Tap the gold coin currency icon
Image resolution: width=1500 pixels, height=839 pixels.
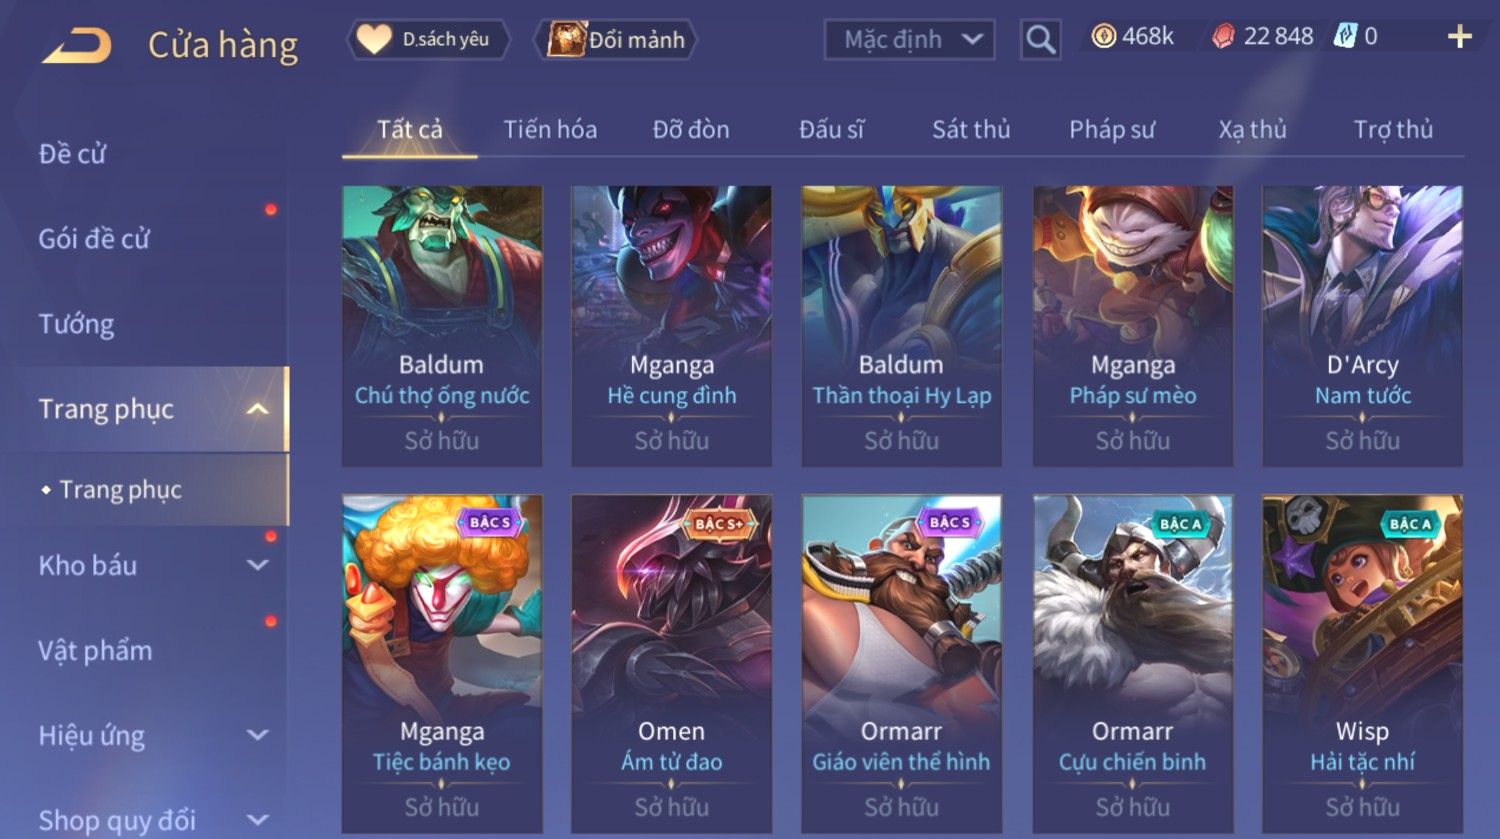point(1103,37)
